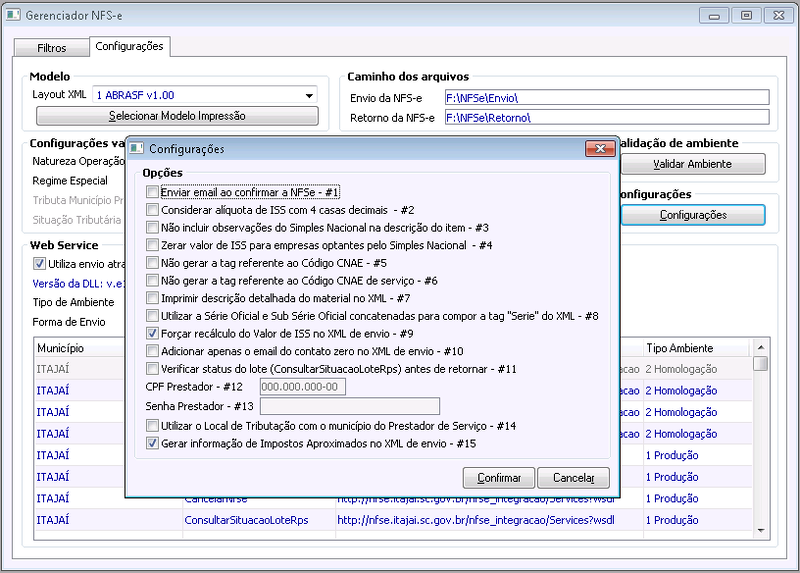Select ConsultarSituacaoLoteRps cell in table
800x573 pixels.
pyautogui.click(x=259, y=520)
